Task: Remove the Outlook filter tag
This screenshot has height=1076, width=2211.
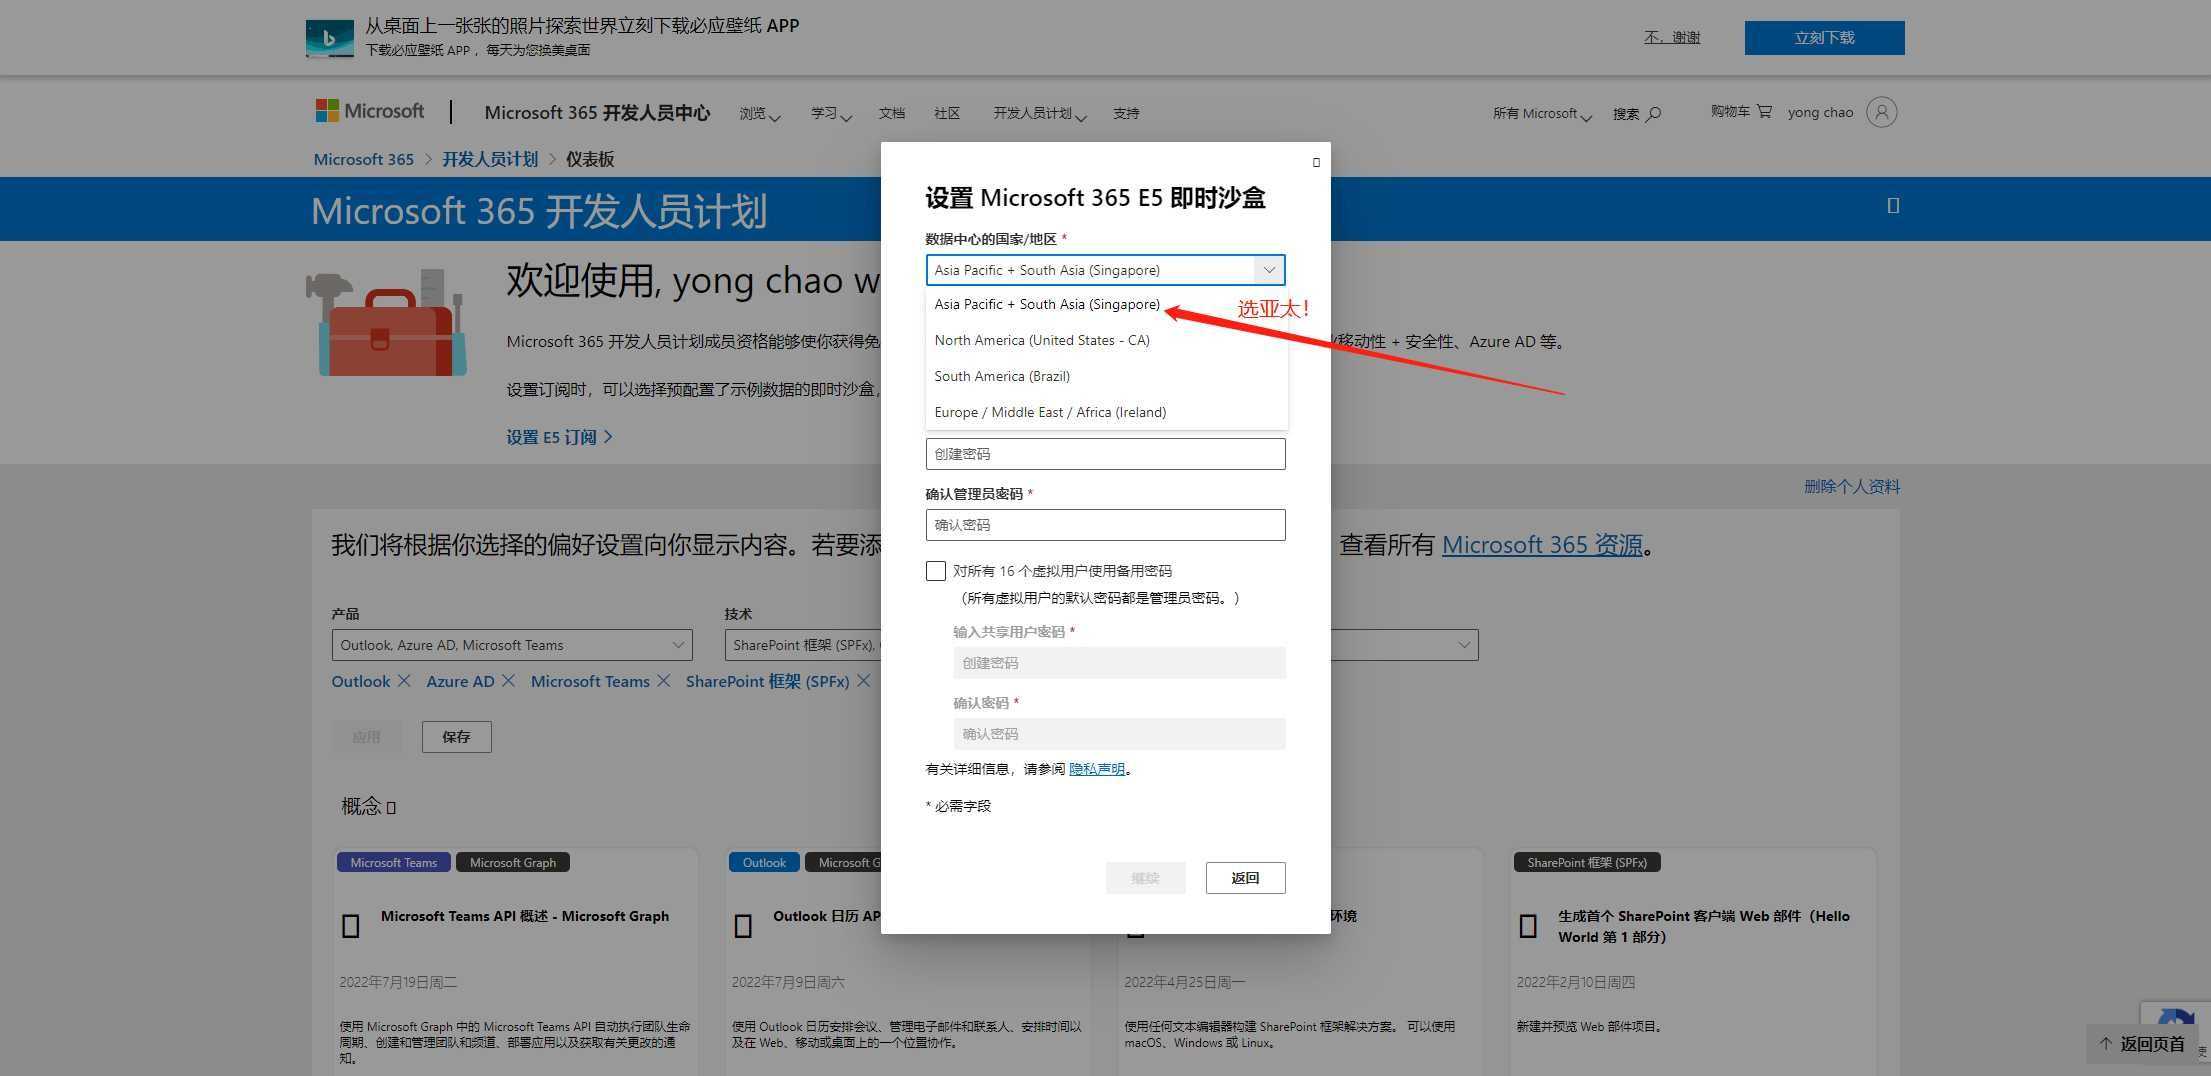Action: (x=404, y=680)
